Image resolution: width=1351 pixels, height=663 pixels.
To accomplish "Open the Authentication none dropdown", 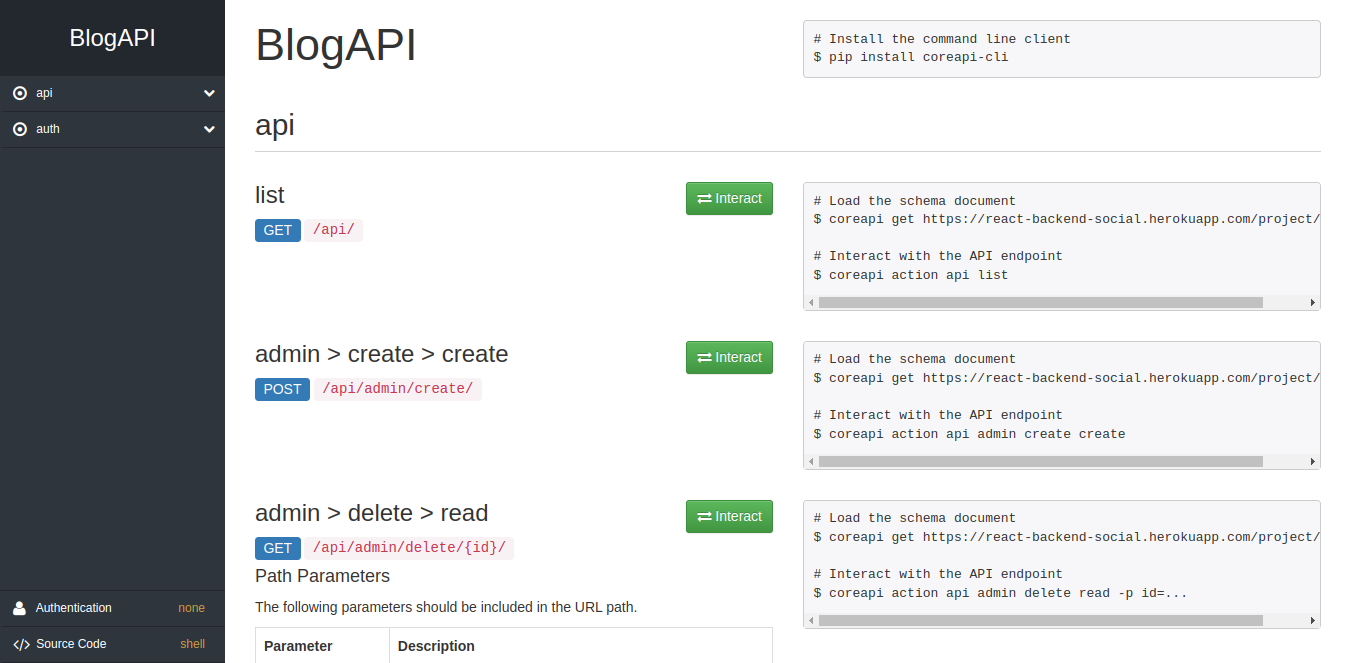I will 191,608.
